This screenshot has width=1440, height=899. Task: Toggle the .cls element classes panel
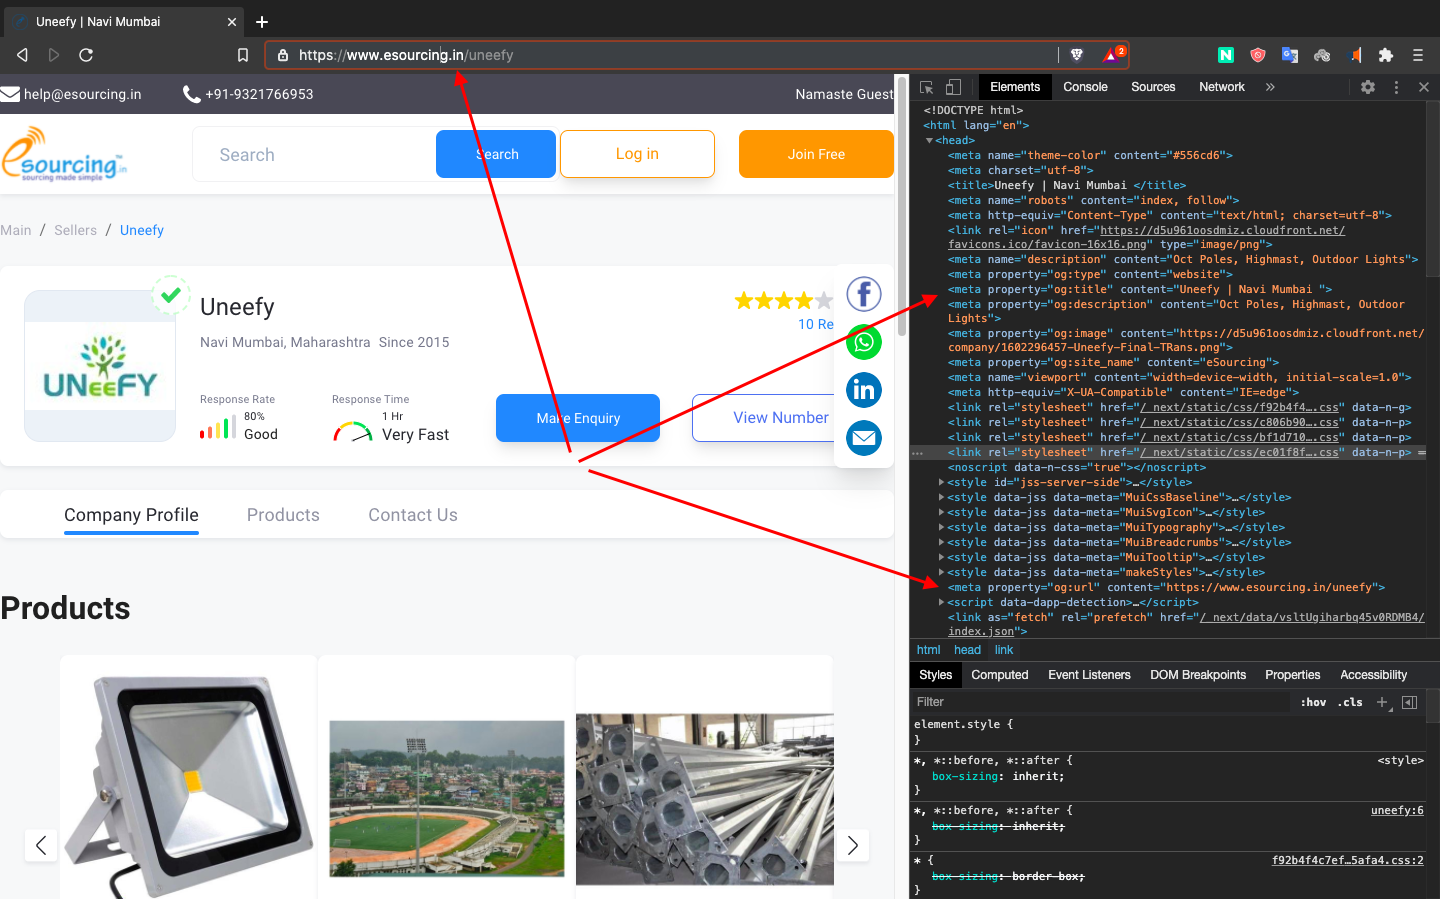pos(1352,702)
